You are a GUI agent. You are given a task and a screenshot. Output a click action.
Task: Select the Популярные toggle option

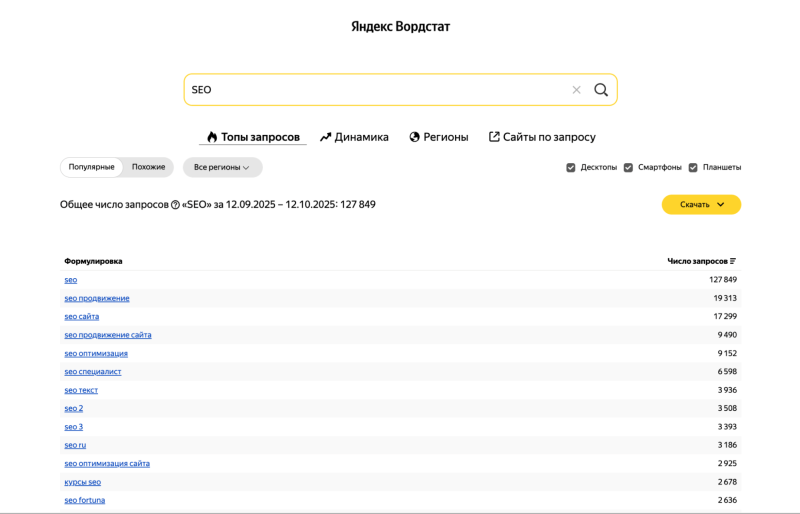click(x=92, y=167)
